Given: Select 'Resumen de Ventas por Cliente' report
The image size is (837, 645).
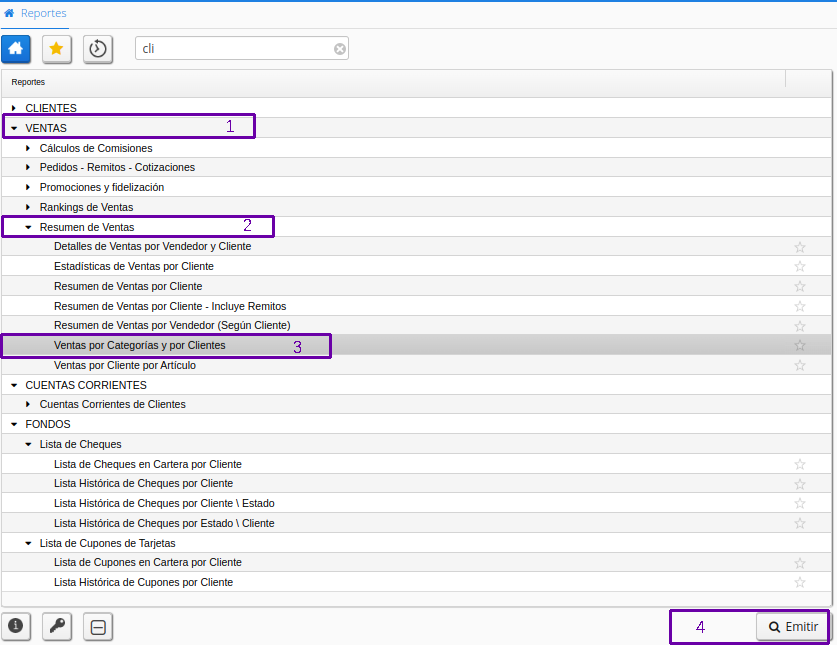Looking at the screenshot, I should (128, 286).
